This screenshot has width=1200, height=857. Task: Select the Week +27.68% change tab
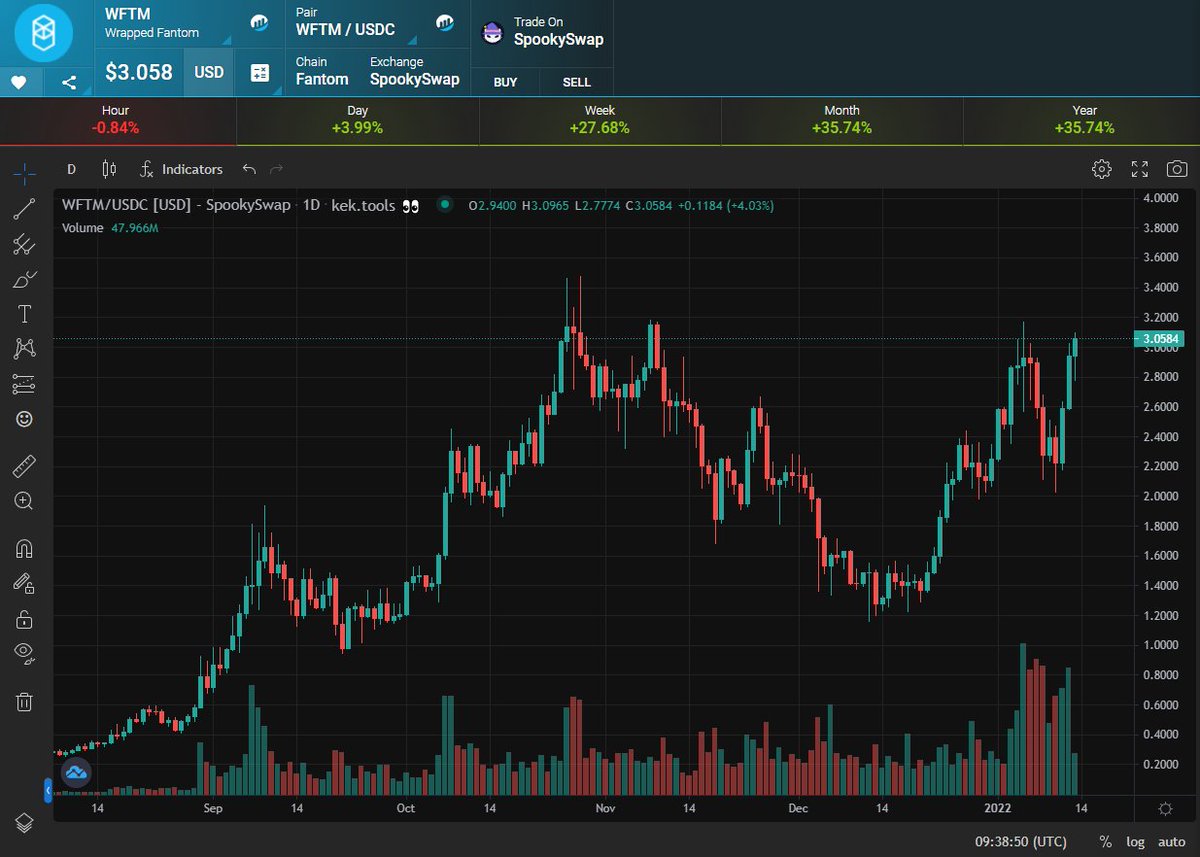point(600,120)
